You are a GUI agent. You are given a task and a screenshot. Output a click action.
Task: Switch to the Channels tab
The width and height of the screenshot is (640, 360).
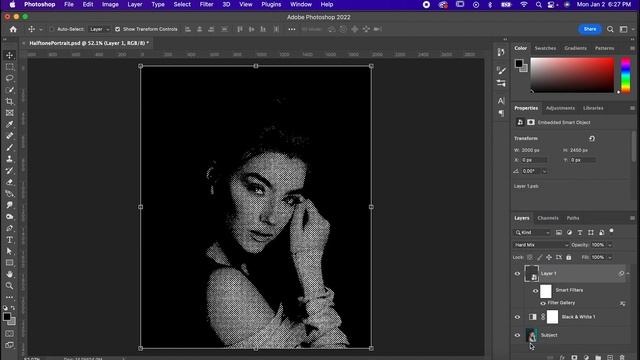point(548,218)
